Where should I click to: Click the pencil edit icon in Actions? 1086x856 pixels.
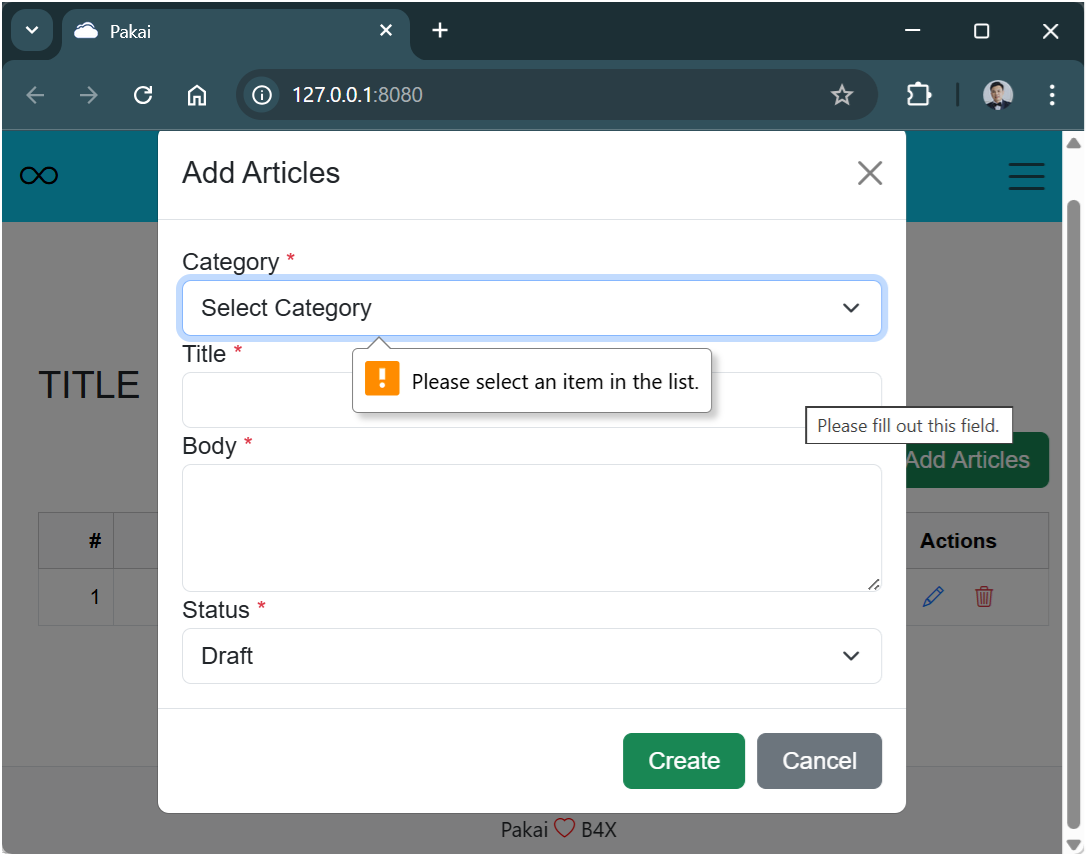tap(933, 597)
